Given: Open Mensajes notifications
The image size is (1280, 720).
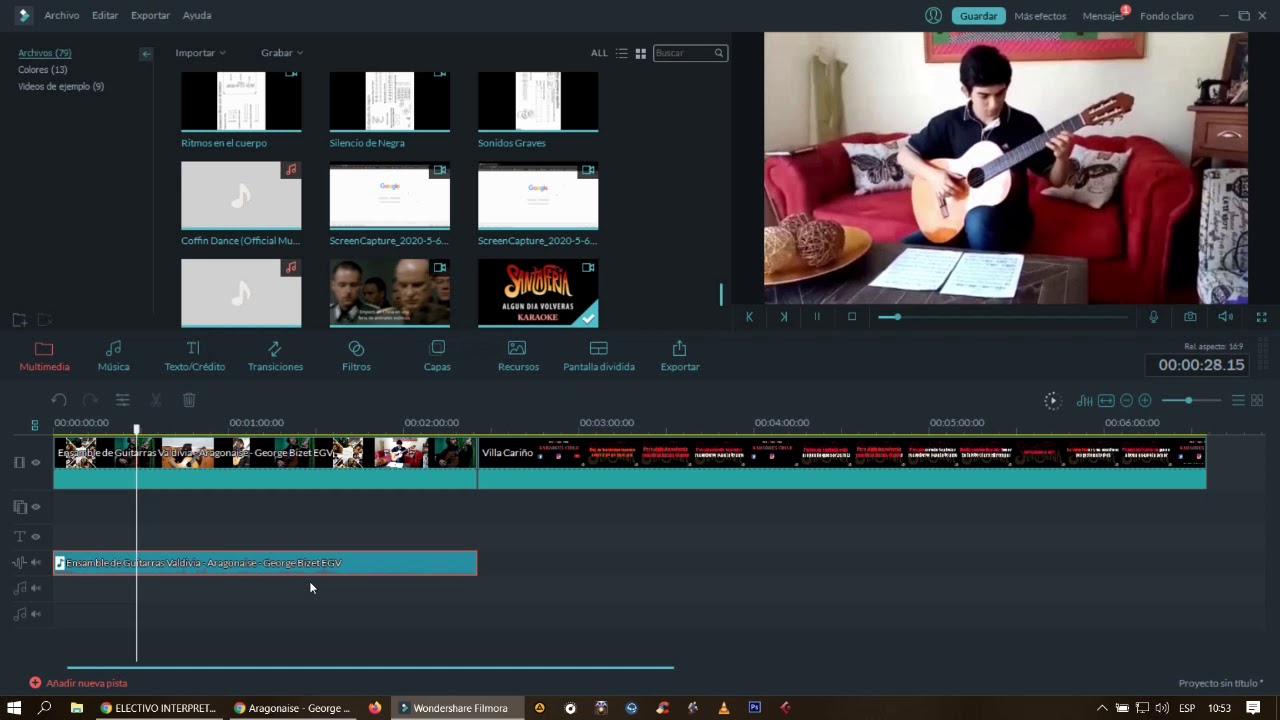Looking at the screenshot, I should point(1104,16).
